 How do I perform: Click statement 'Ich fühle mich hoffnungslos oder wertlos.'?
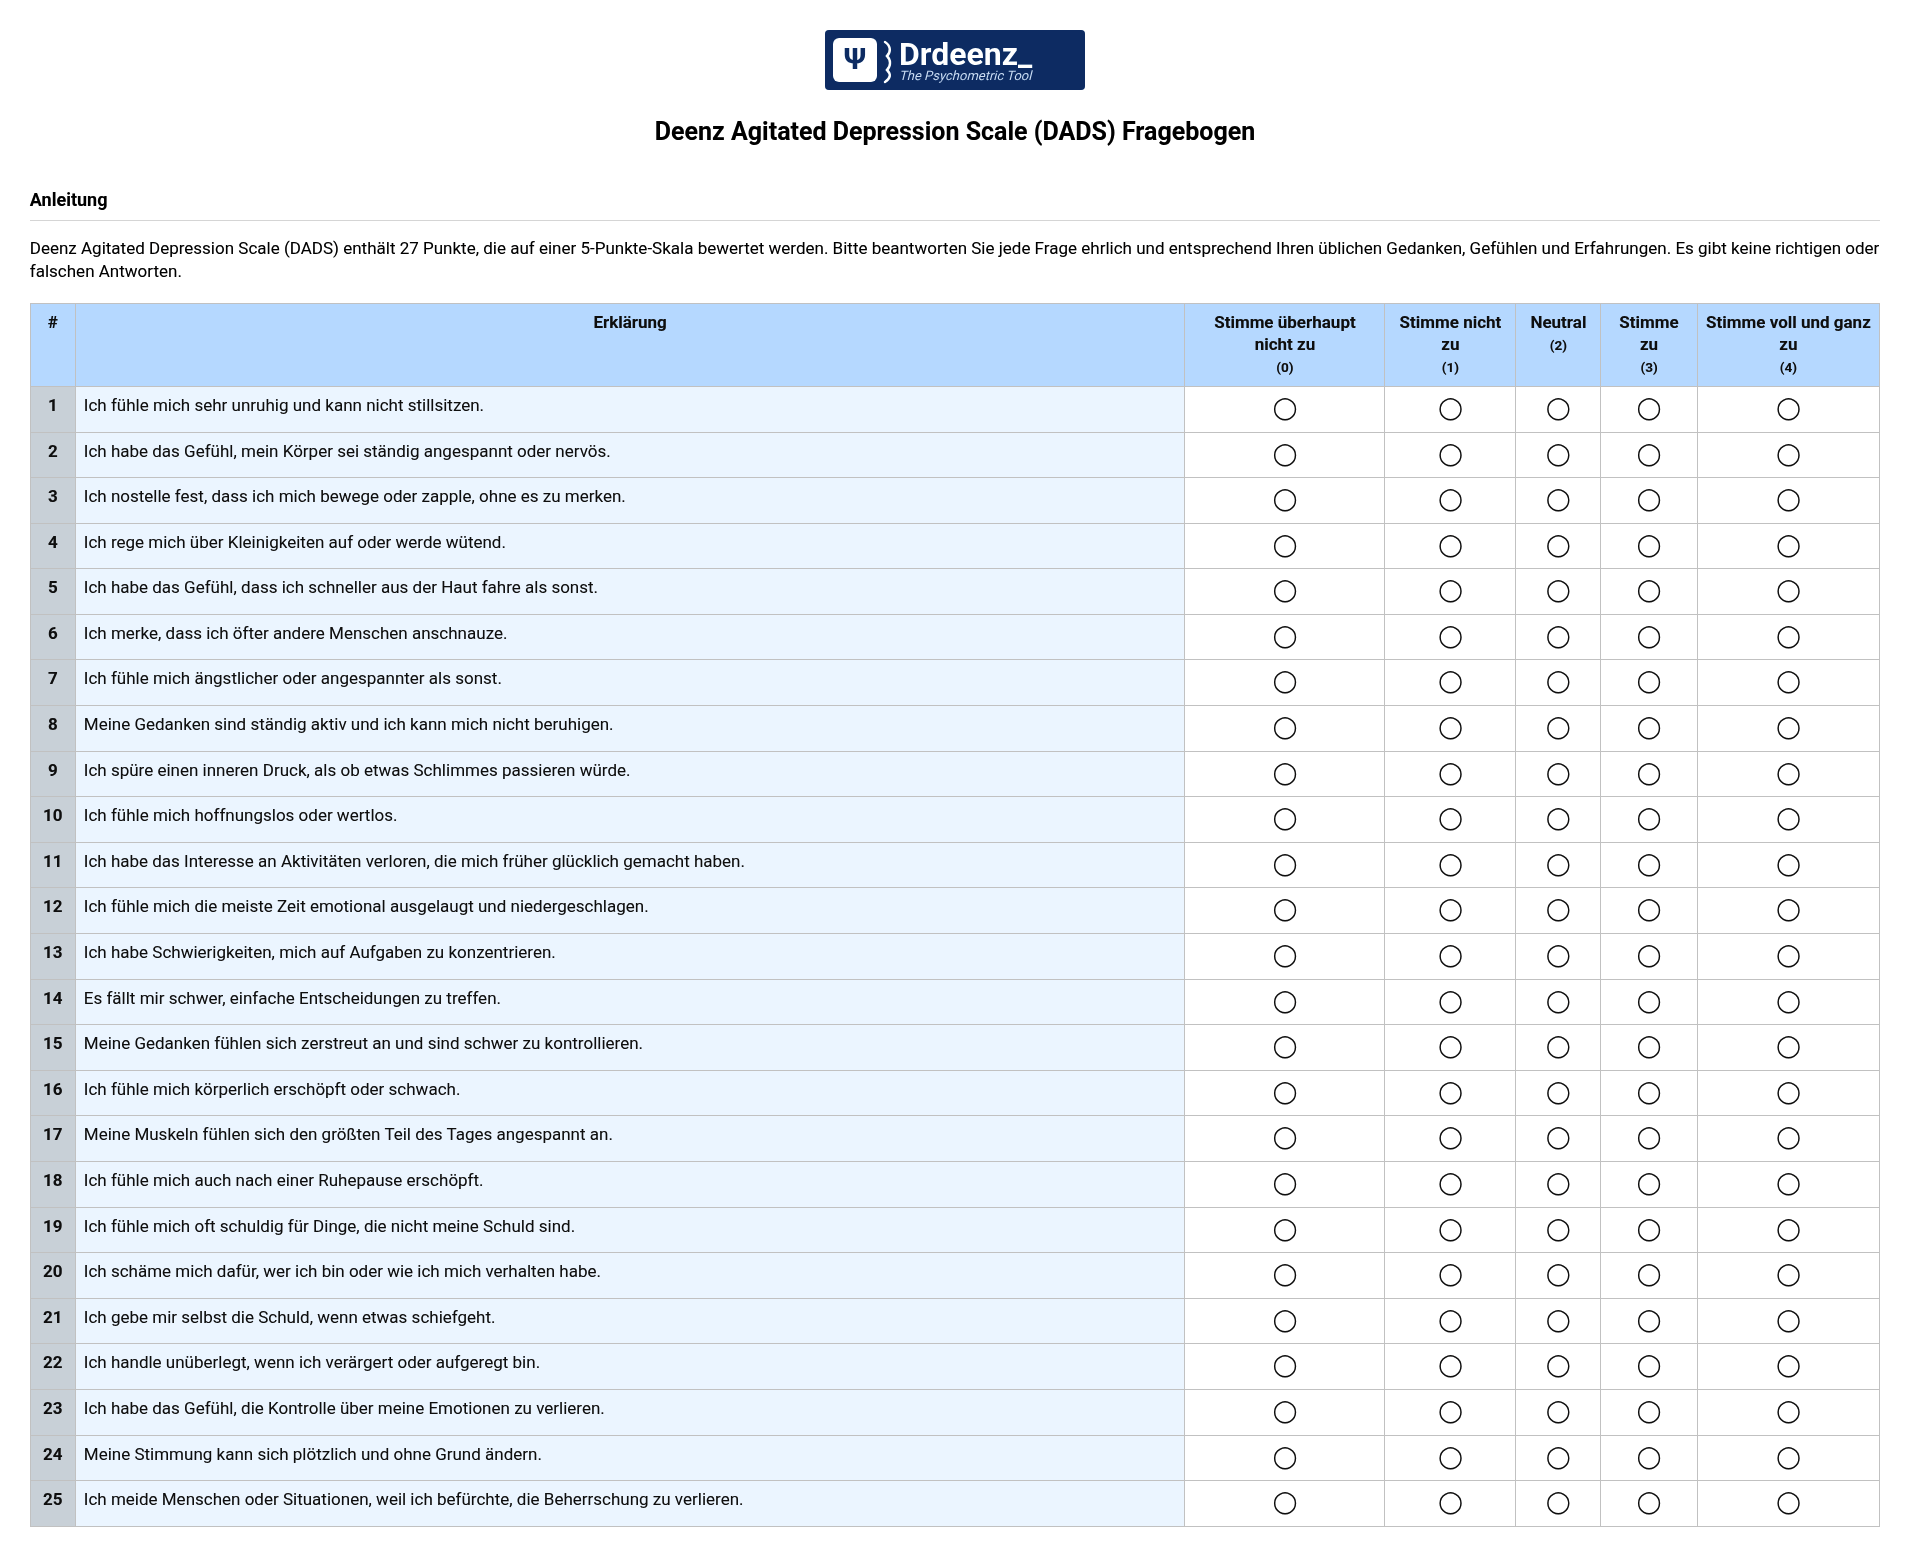click(240, 816)
